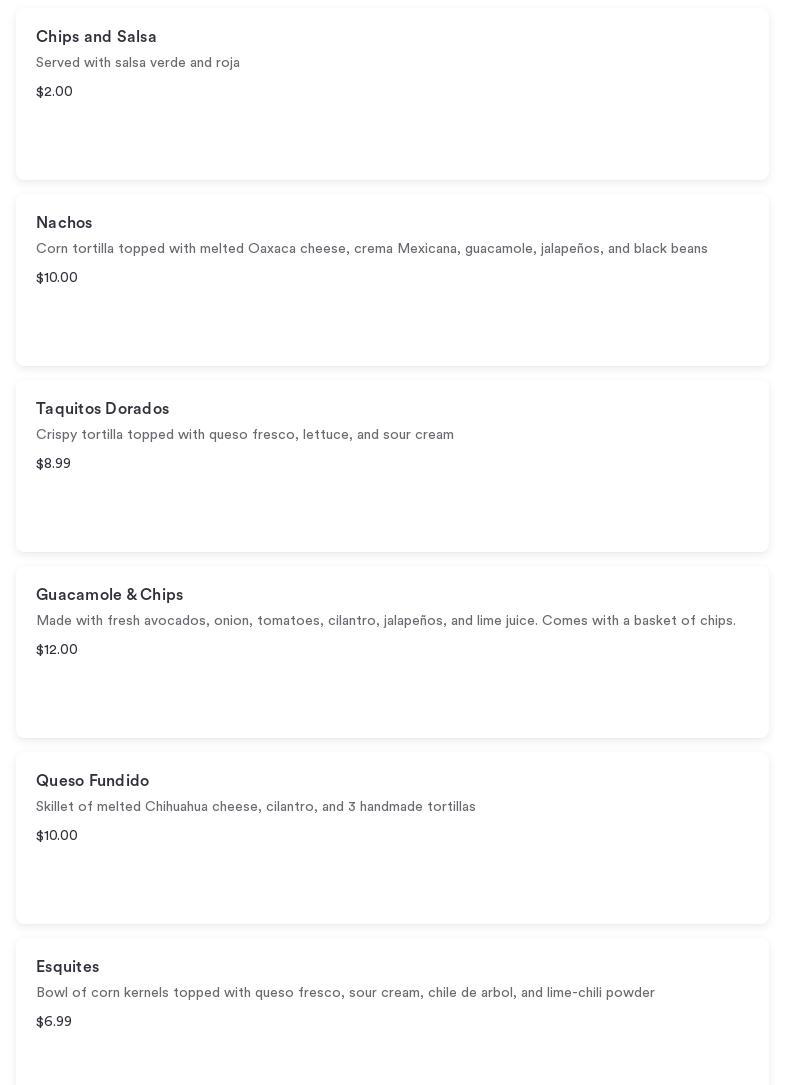785x1085 pixels.
Task: Click the Queso Fundido $10.00 price
Action: [x=57, y=836]
